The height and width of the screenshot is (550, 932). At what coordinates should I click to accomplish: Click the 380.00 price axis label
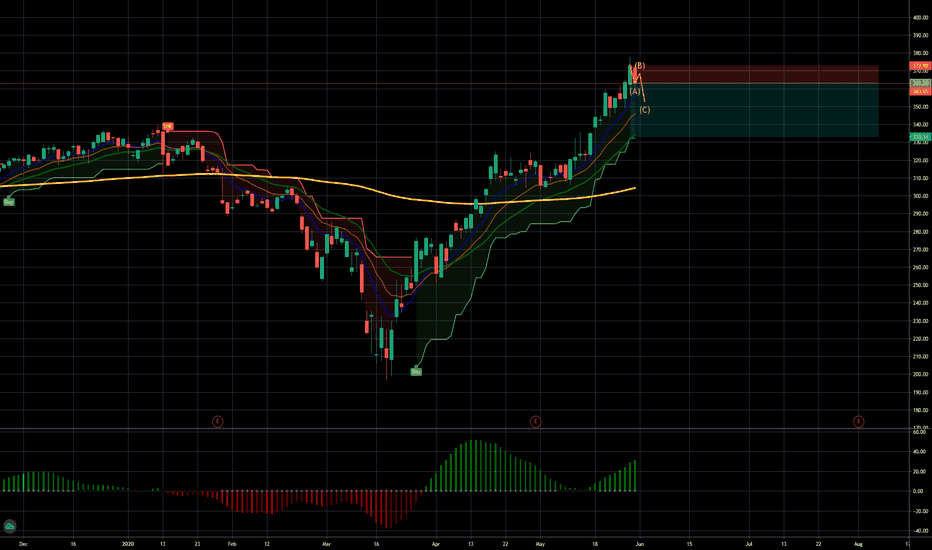click(x=920, y=54)
